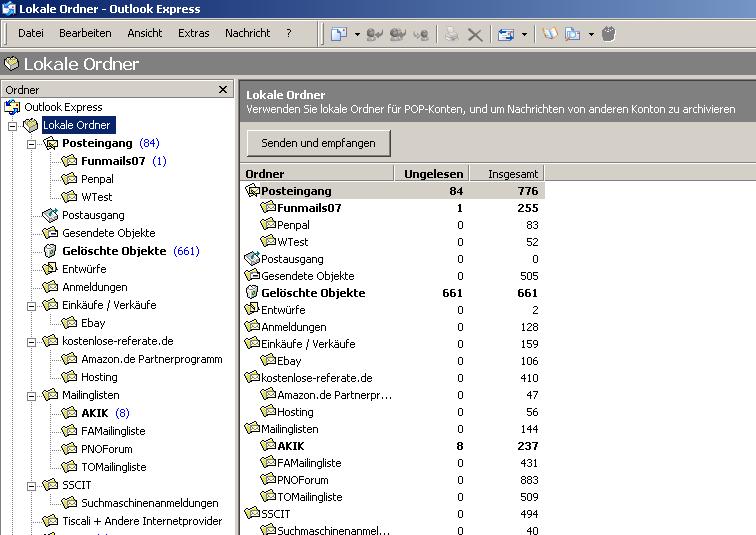Collapse the Mailinglisten tree node
The height and width of the screenshot is (535, 756).
[x=31, y=396]
